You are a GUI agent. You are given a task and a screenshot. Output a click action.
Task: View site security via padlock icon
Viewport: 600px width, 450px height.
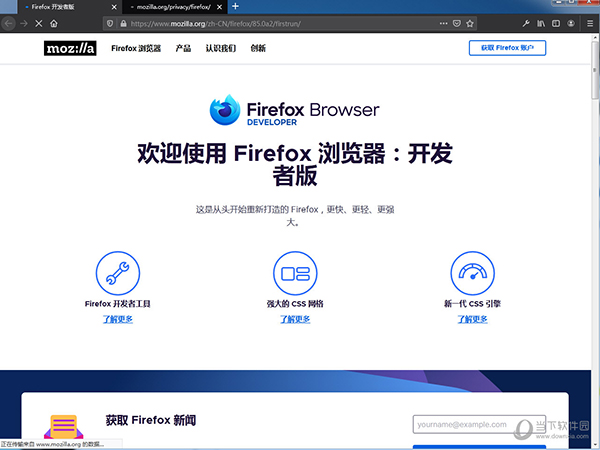pos(123,23)
